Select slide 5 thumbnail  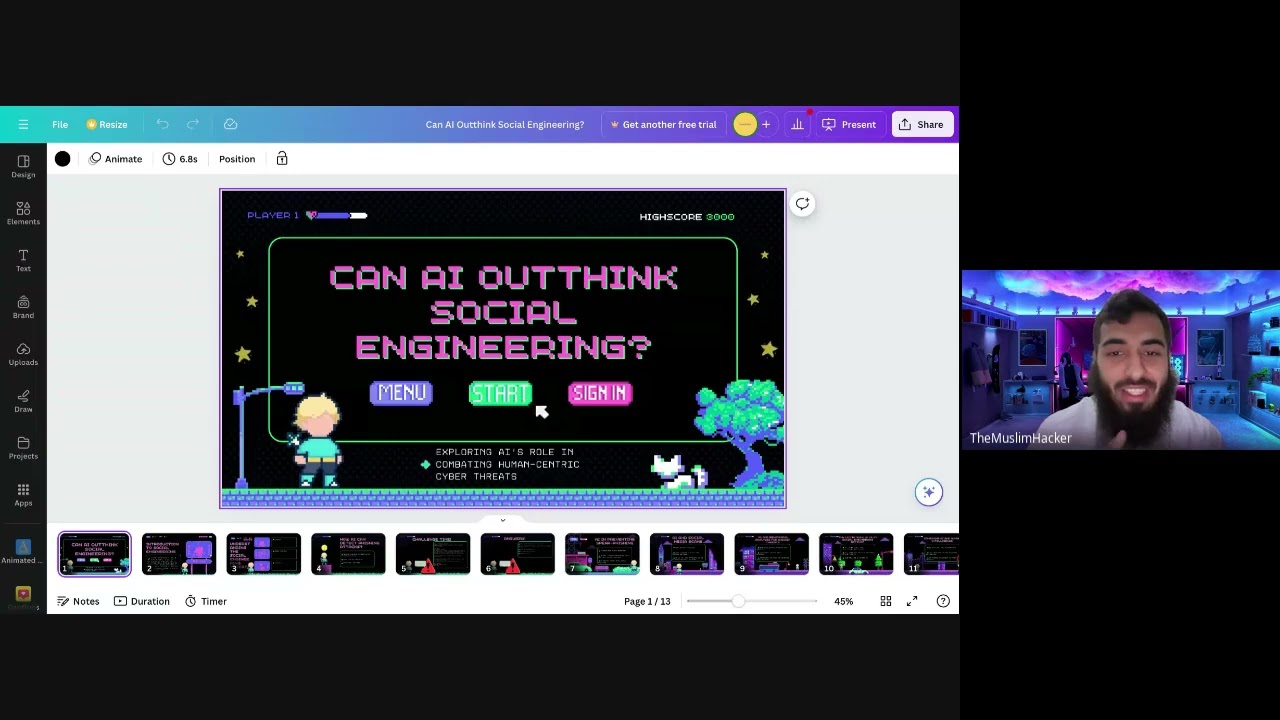433,554
